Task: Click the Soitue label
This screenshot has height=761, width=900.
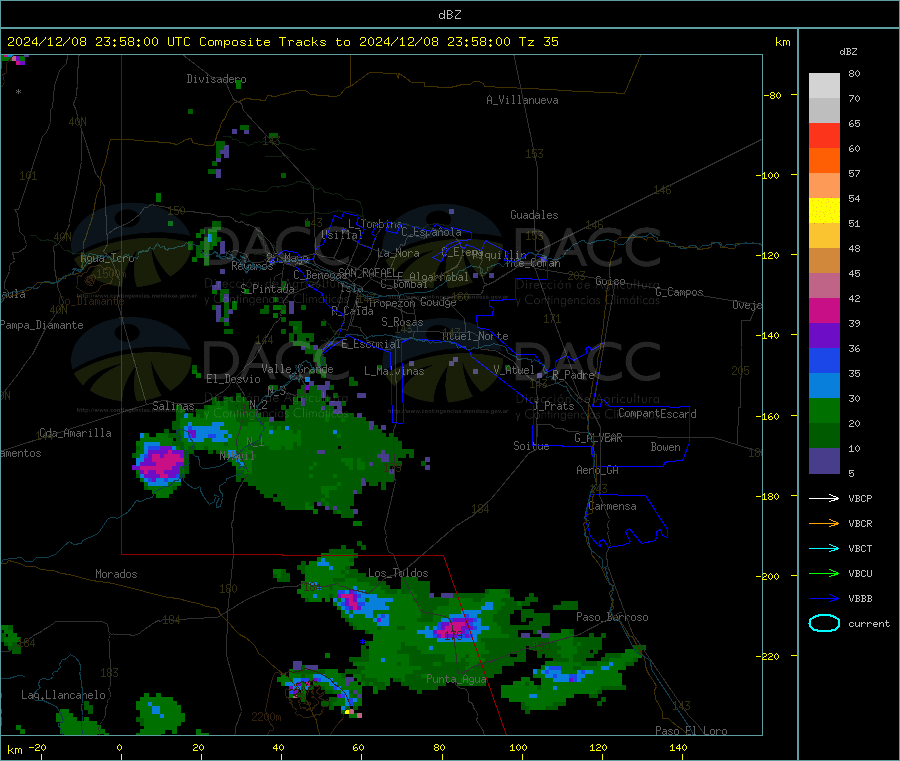Action: [x=531, y=446]
